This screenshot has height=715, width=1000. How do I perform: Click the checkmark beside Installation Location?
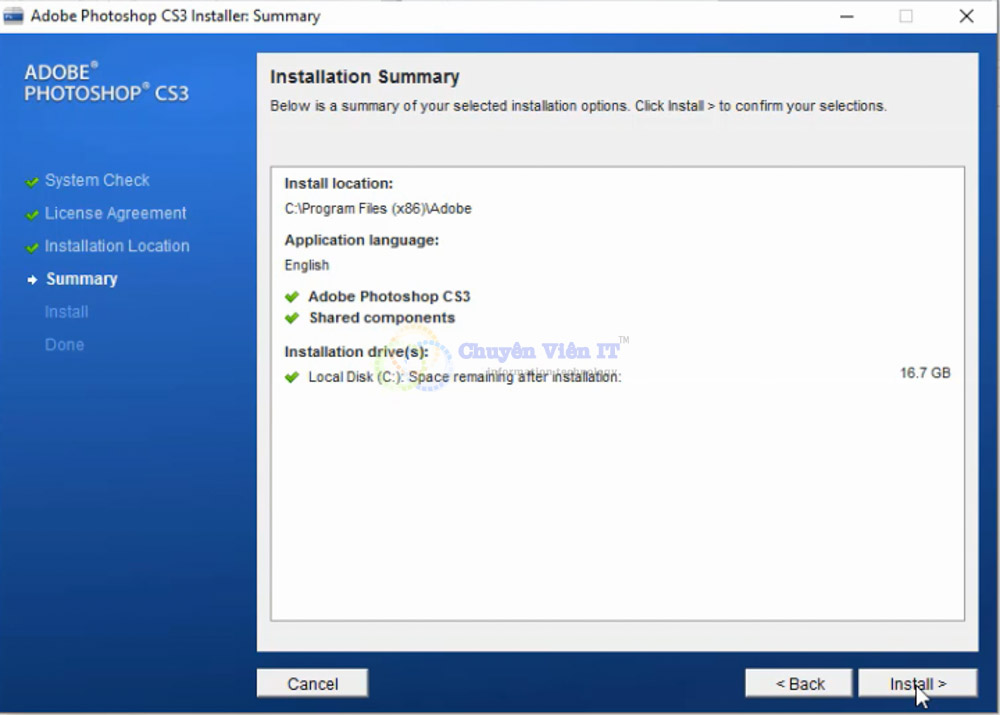[x=33, y=246]
